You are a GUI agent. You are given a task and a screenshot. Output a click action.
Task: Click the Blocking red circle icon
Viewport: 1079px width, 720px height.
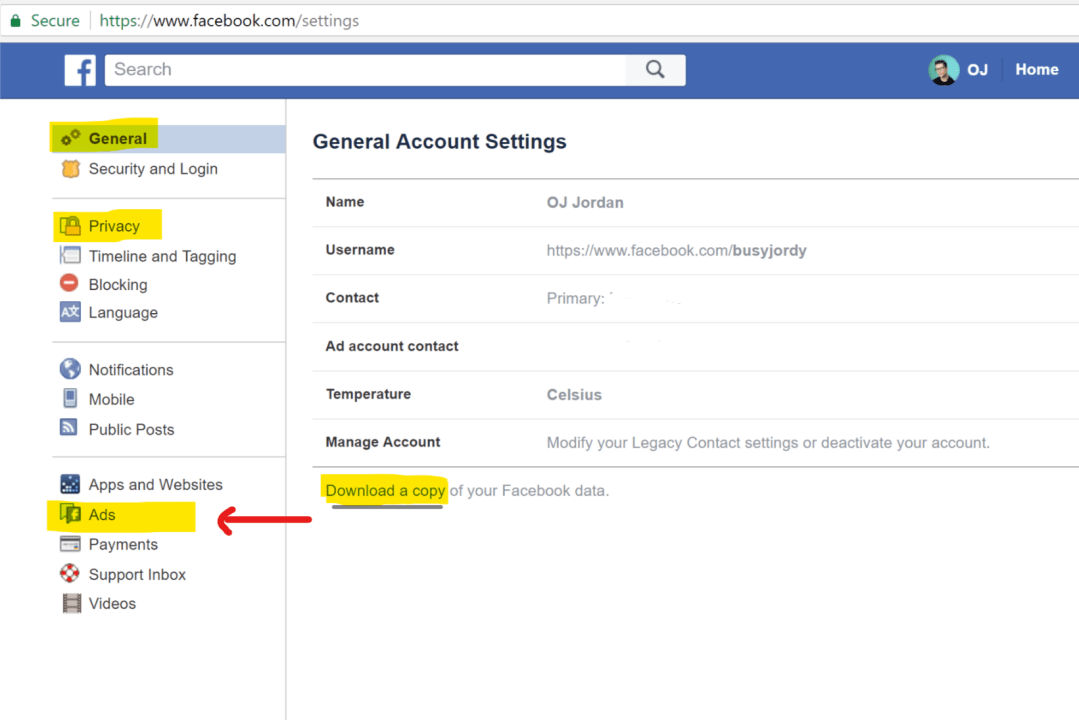coord(70,284)
